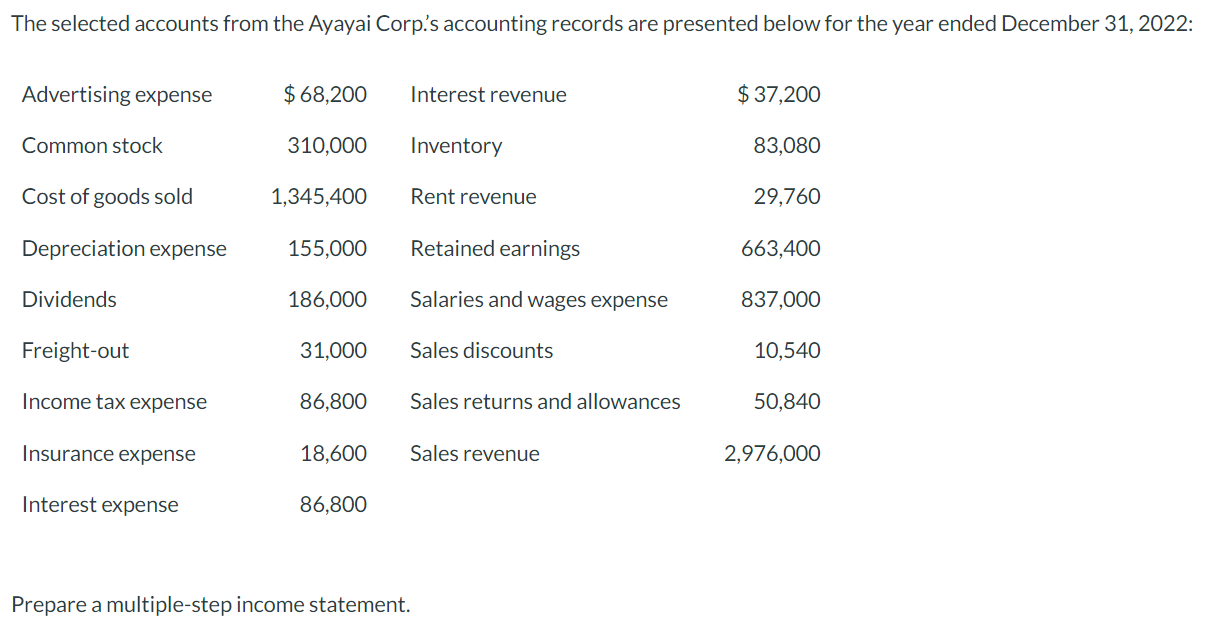Click the Inventory label
This screenshot has height=636, width=1219.
pyautogui.click(x=456, y=146)
